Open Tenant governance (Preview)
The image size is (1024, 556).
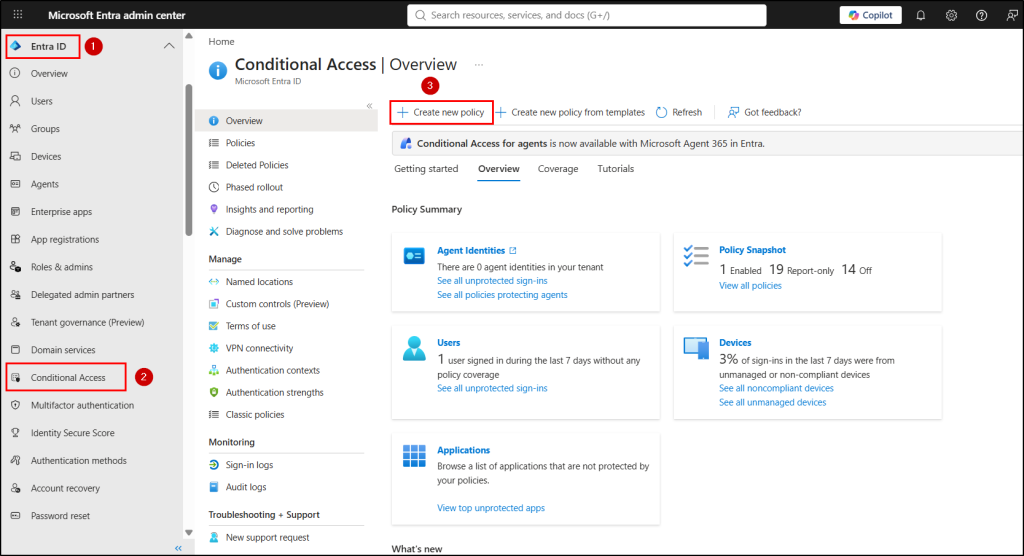(88, 322)
